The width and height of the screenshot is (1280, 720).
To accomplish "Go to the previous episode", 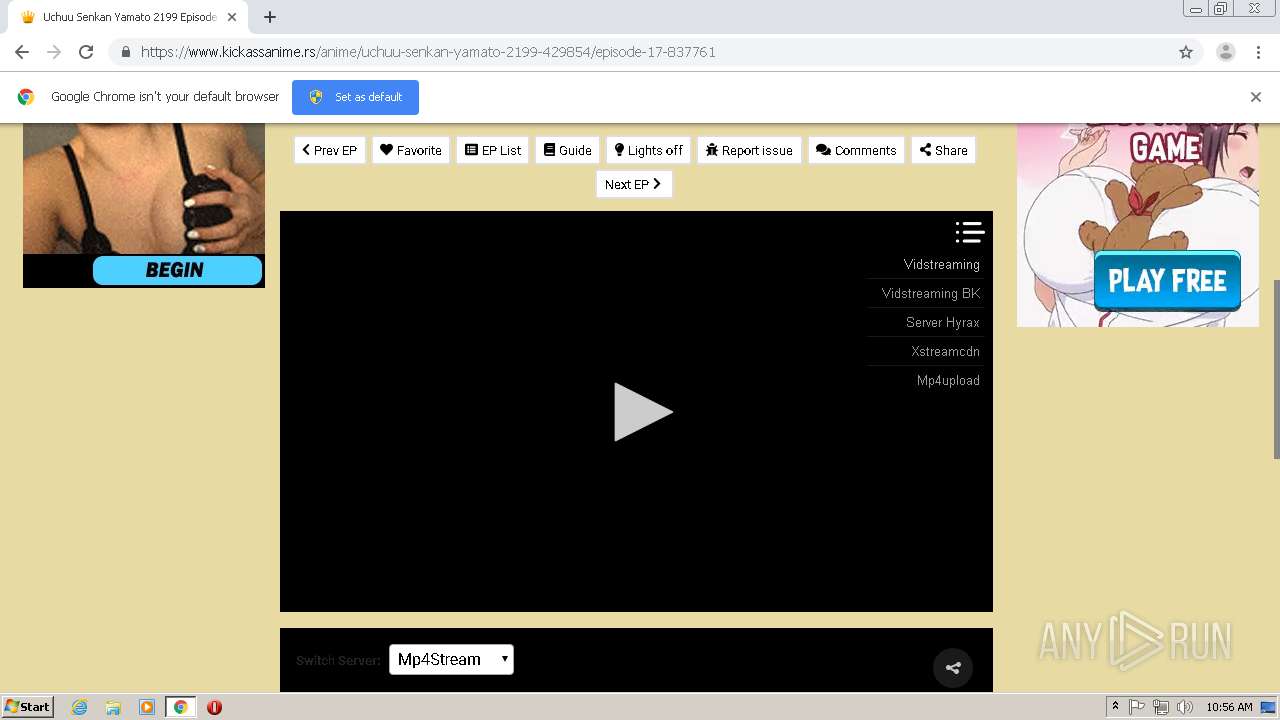I will click(x=329, y=150).
